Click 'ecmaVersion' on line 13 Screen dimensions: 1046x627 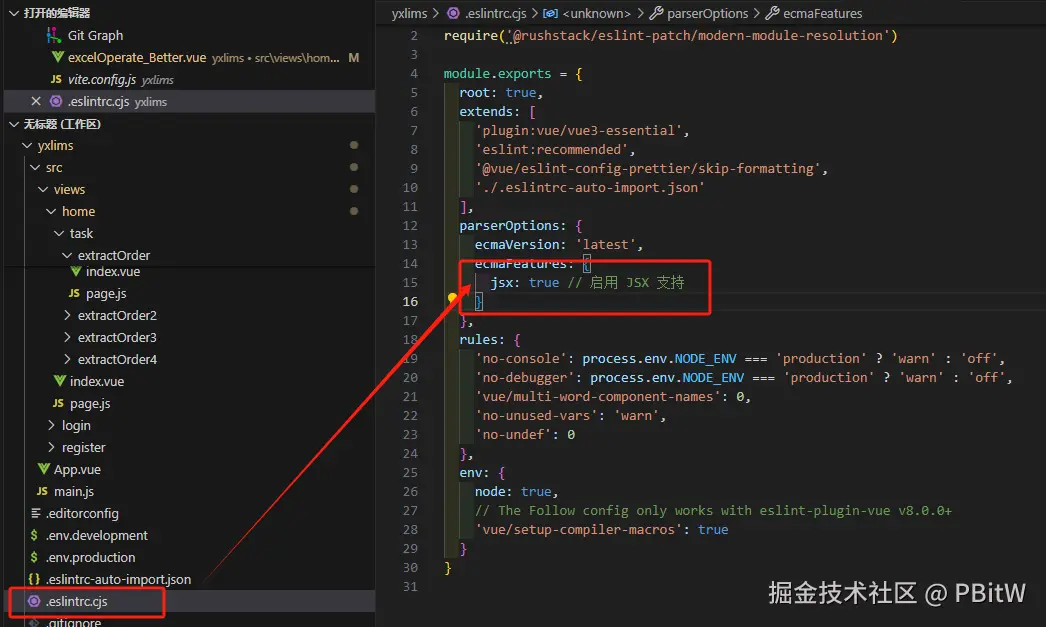tap(517, 245)
